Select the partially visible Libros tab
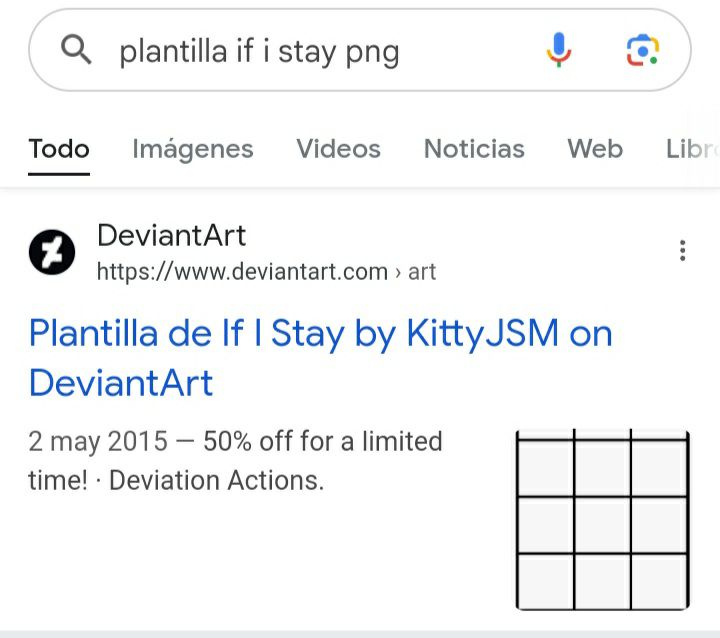720x638 pixels. [692, 149]
